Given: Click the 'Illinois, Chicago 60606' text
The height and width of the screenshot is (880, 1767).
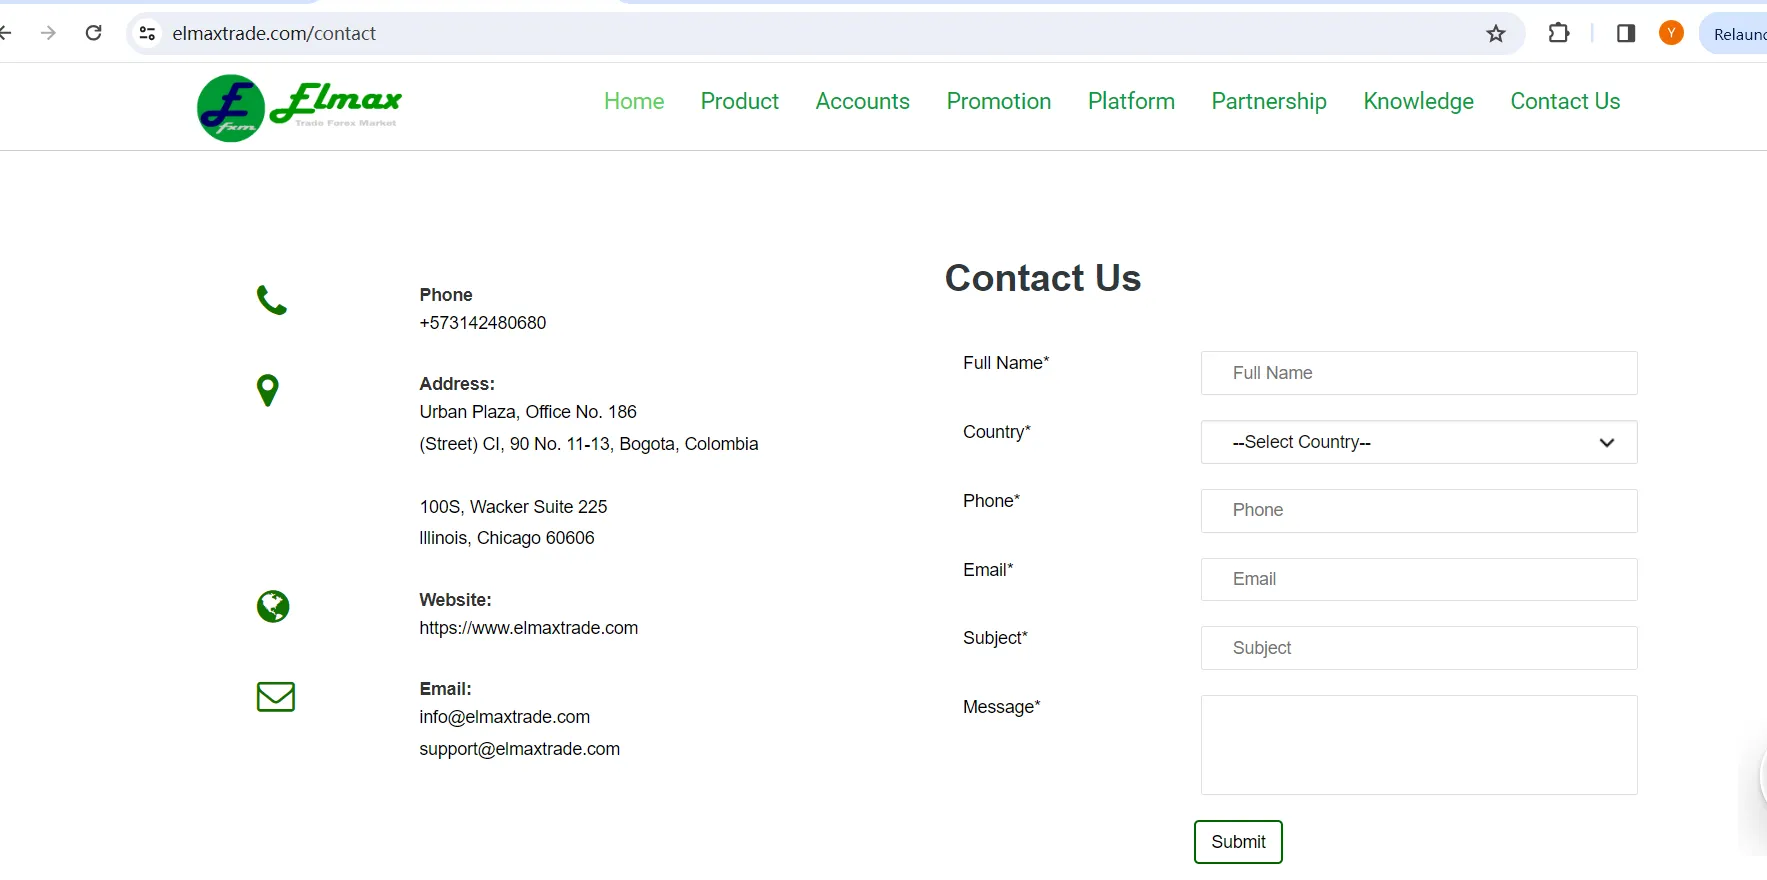Looking at the screenshot, I should (507, 538).
